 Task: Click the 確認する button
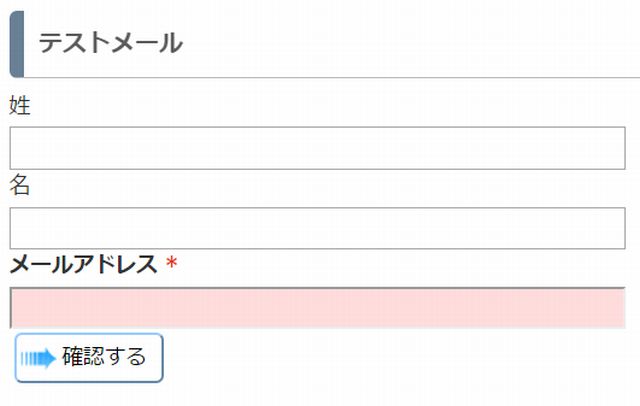point(89,358)
